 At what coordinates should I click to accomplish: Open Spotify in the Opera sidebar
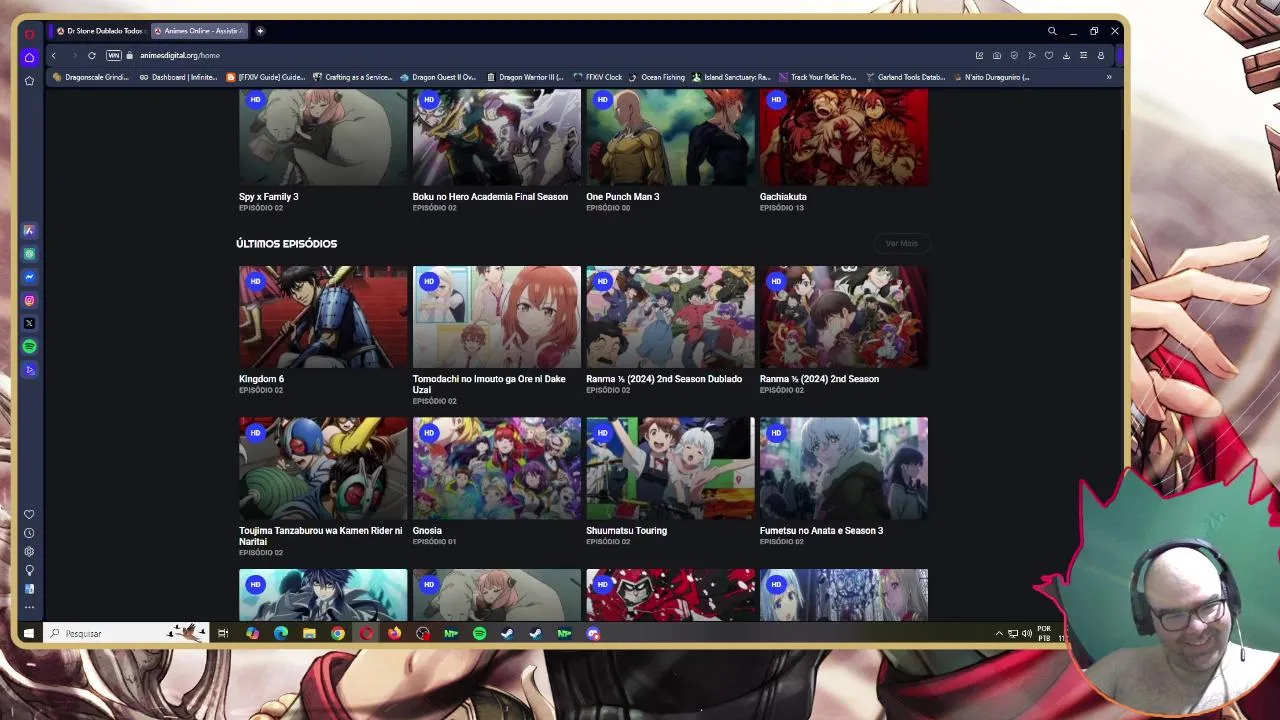click(29, 346)
